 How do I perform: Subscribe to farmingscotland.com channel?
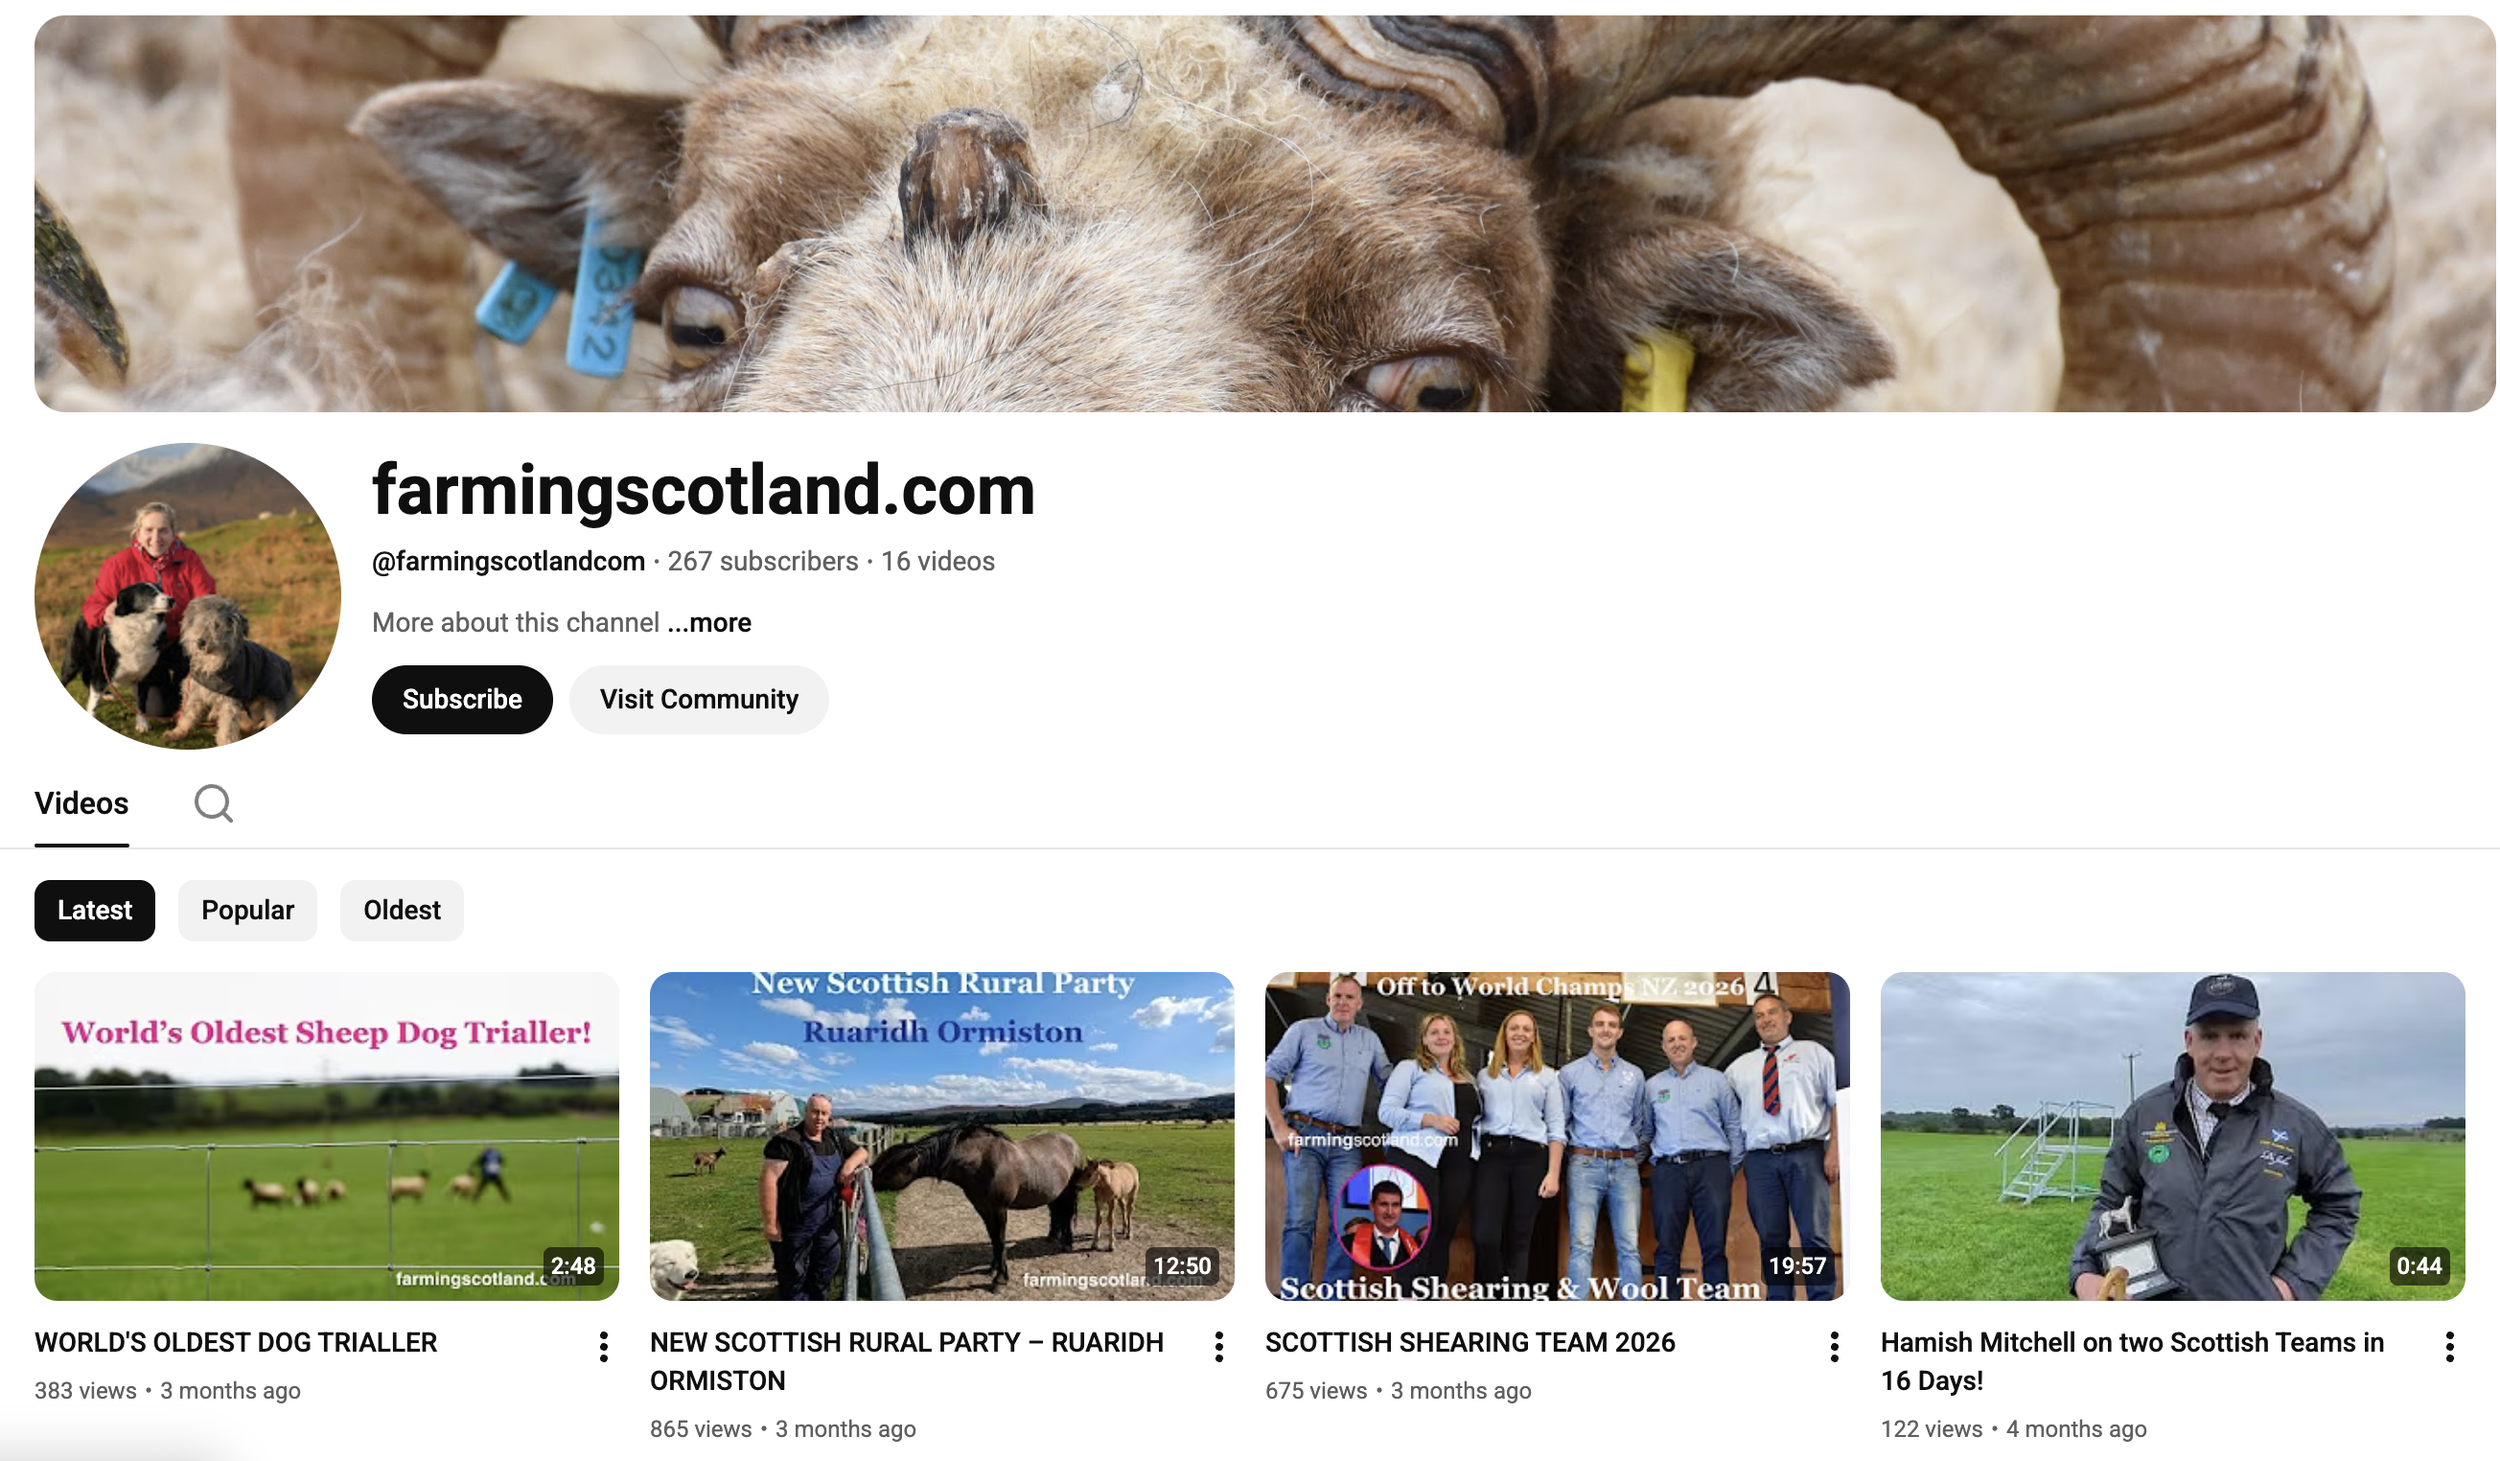[x=462, y=699]
